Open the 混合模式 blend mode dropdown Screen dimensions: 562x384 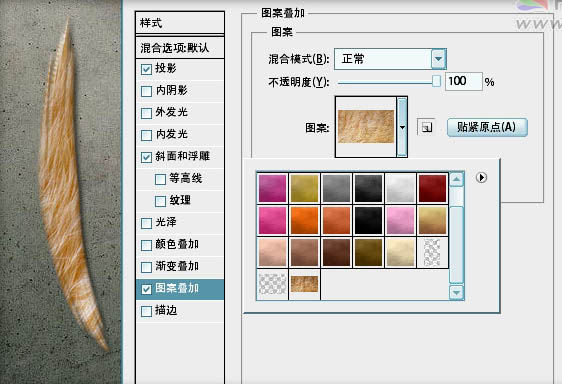click(x=390, y=59)
